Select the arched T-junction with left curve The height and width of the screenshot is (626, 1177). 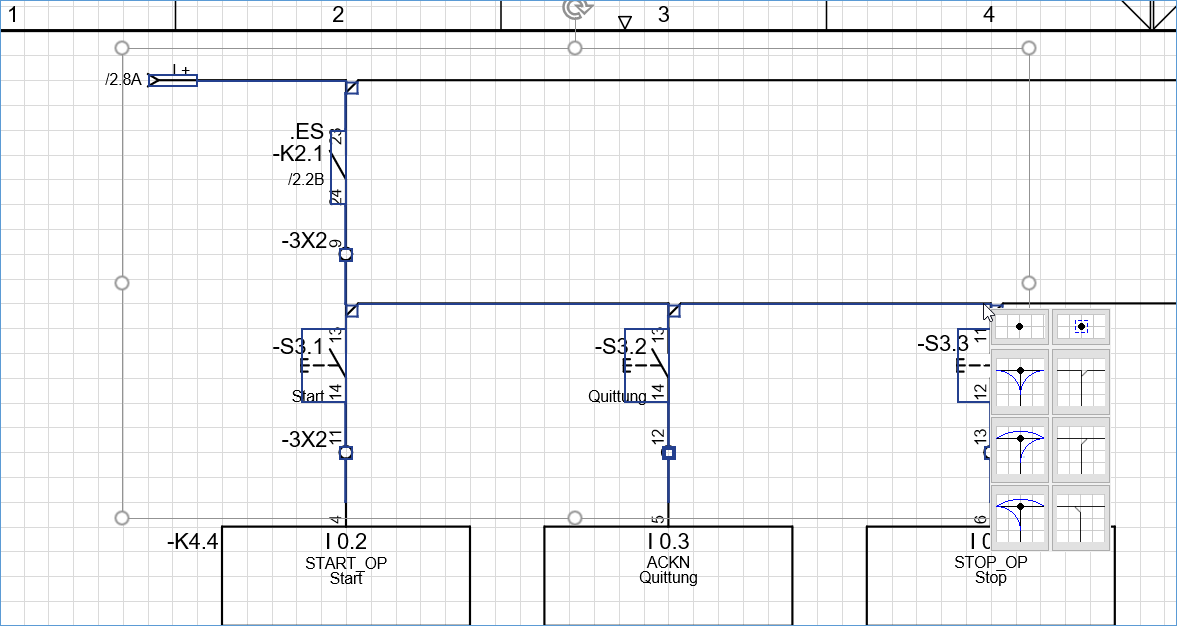1019,517
